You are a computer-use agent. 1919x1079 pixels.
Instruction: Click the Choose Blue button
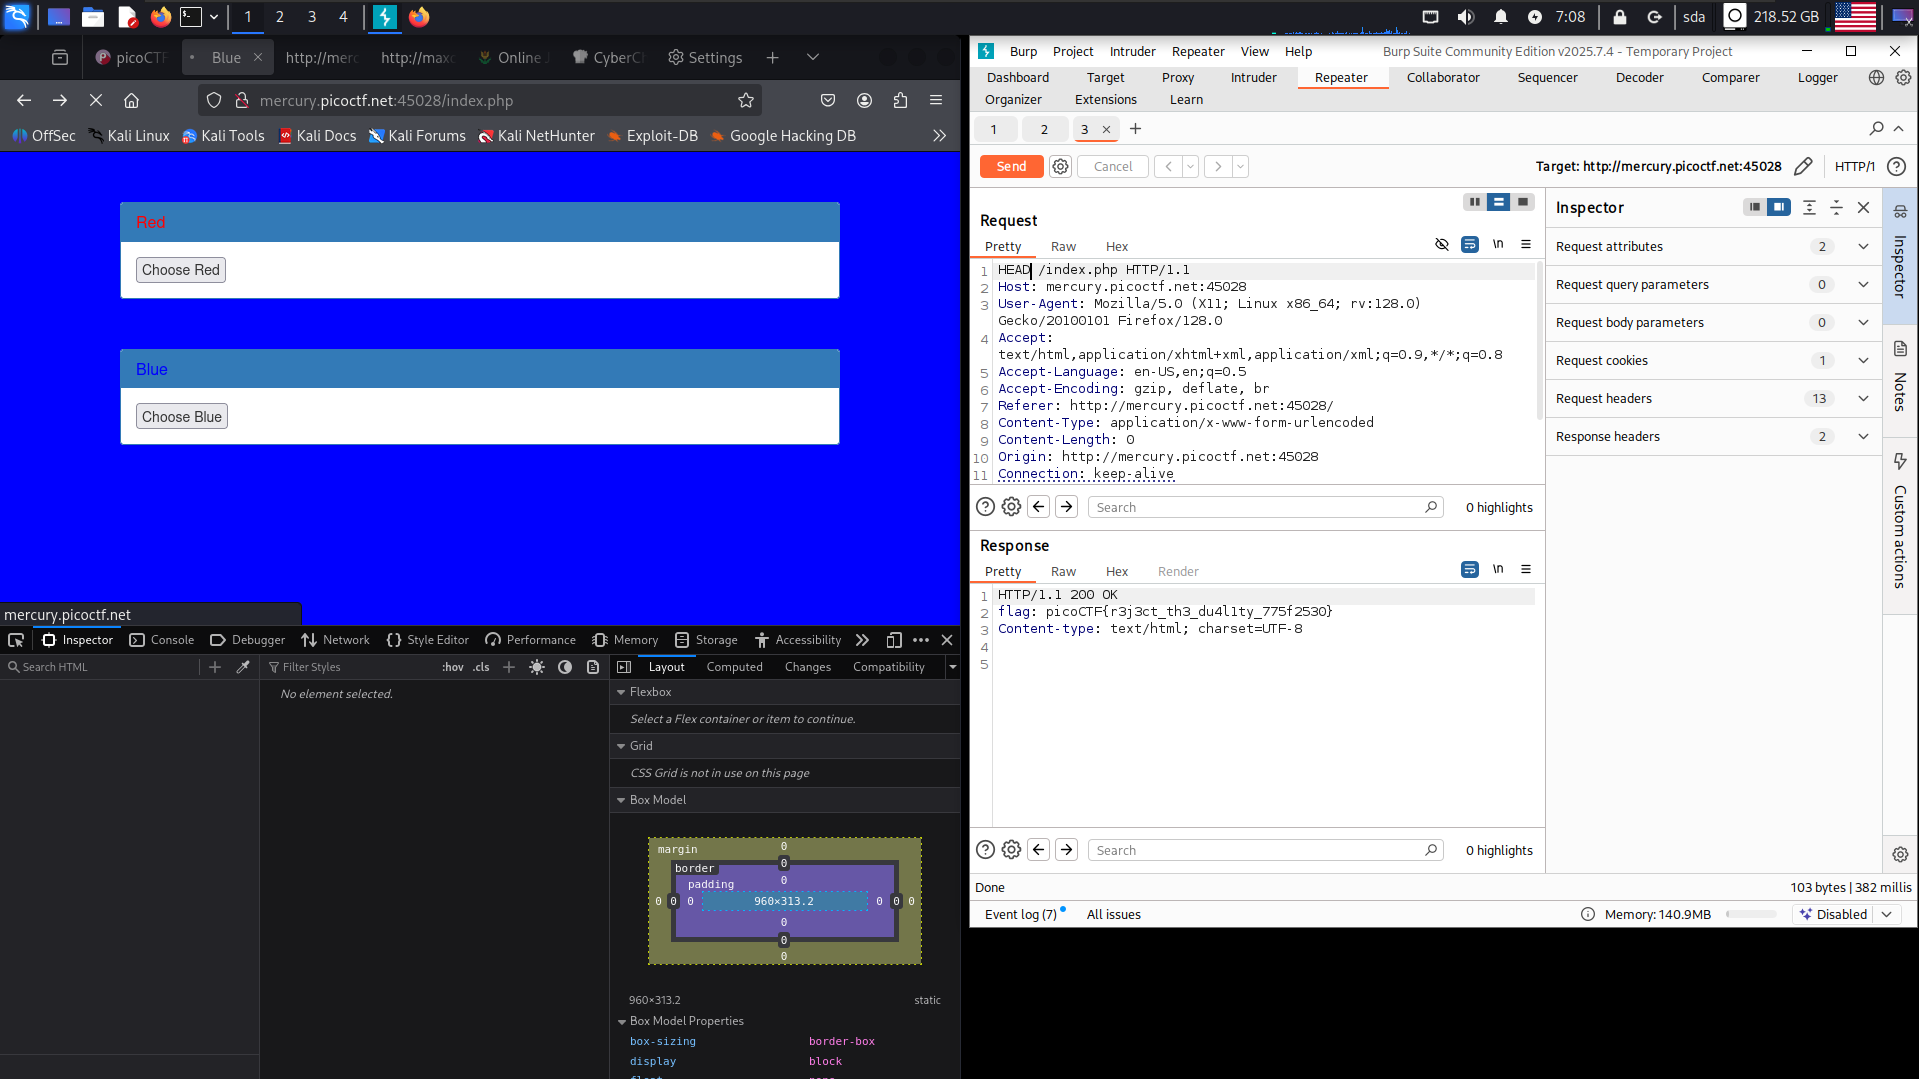(182, 417)
